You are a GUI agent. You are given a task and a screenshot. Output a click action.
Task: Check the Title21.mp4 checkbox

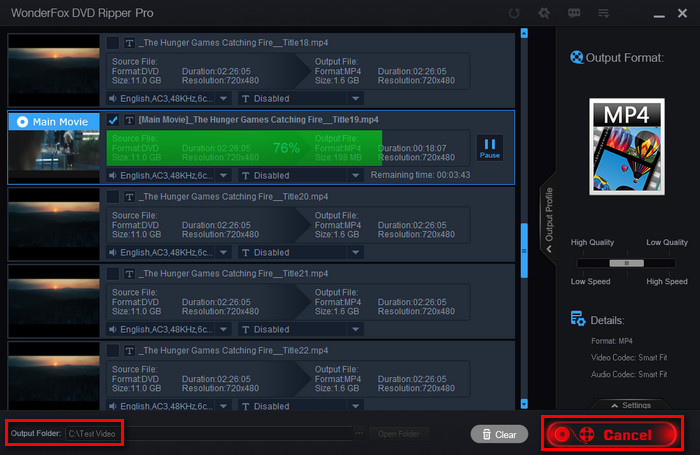pos(113,273)
